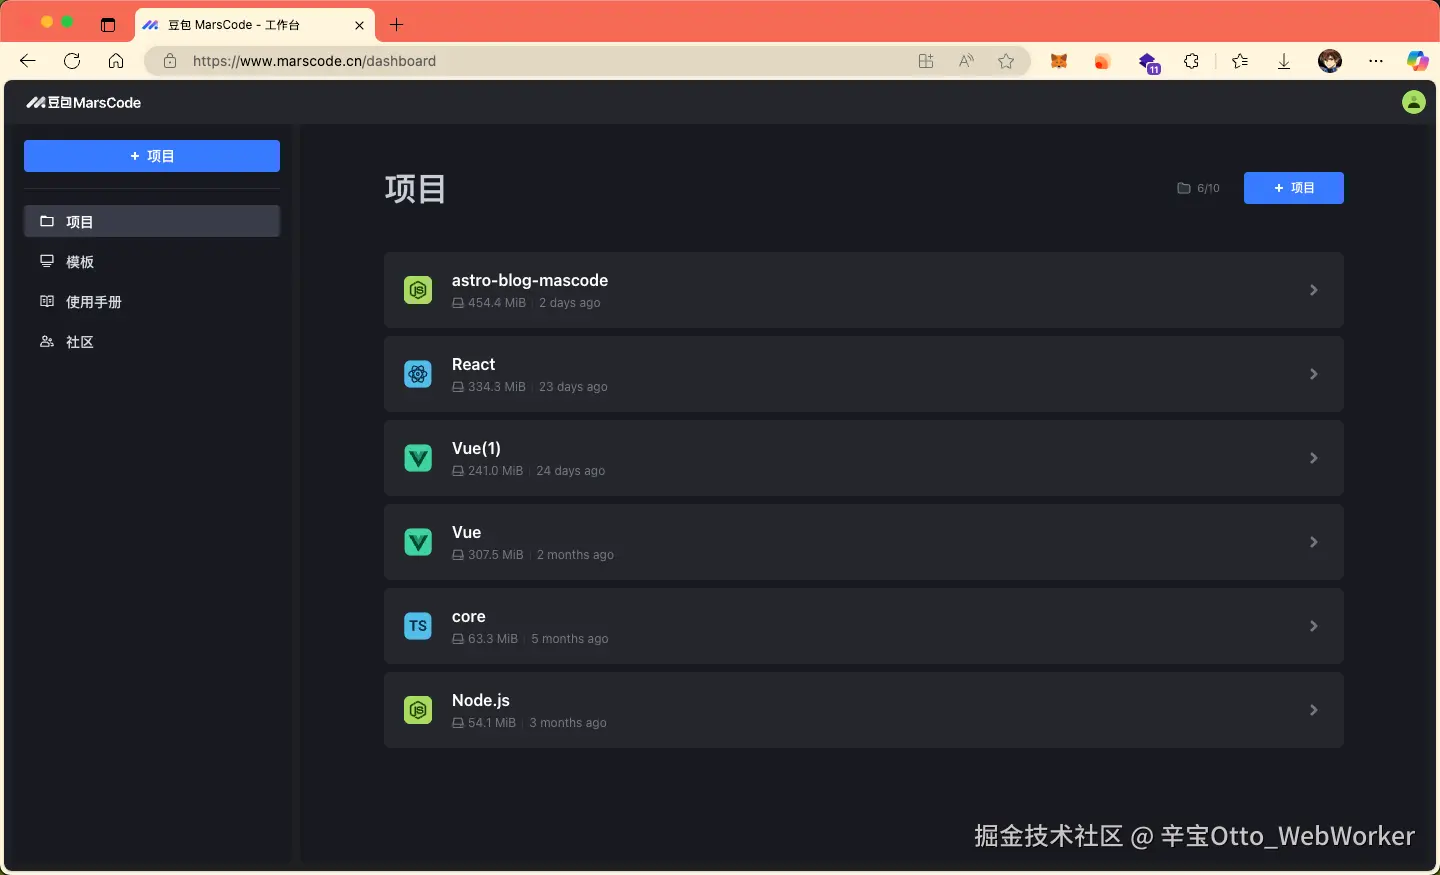Open astro-blog-mascode via its chevron

[x=1314, y=290]
